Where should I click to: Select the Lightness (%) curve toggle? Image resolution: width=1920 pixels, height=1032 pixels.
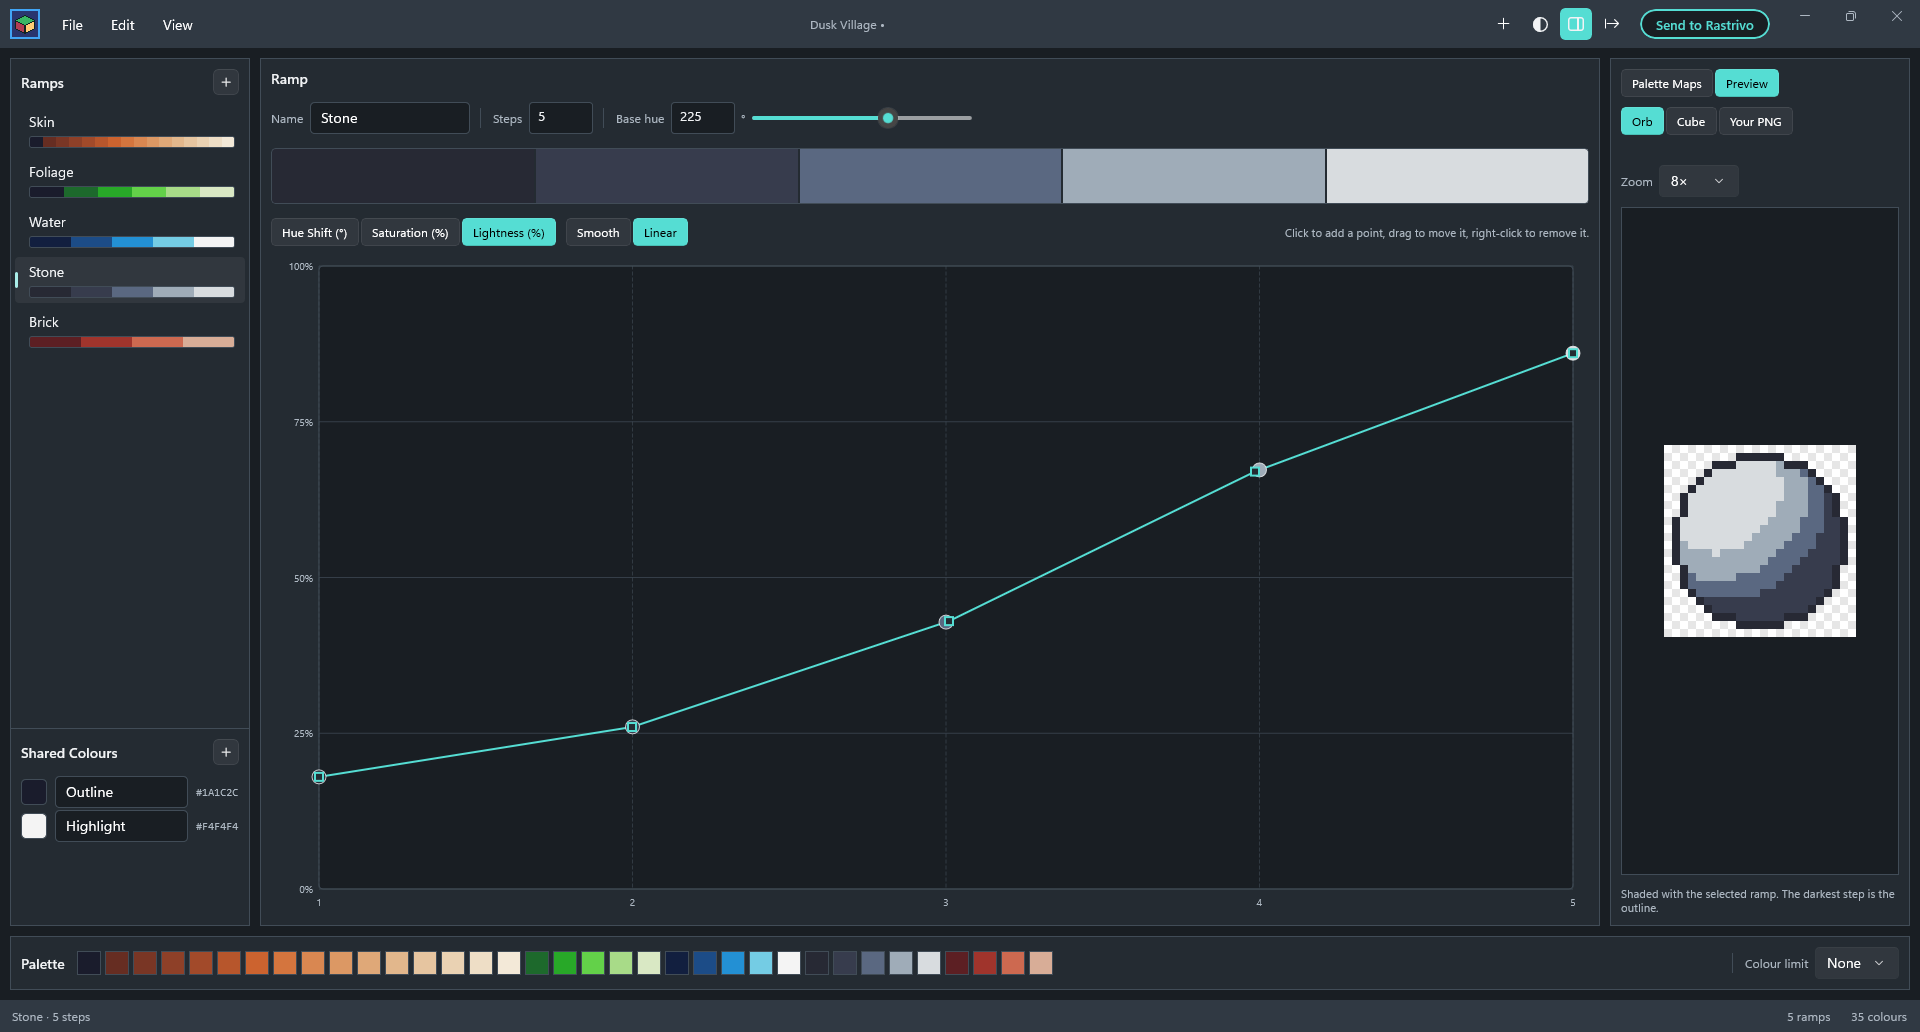[x=508, y=232]
